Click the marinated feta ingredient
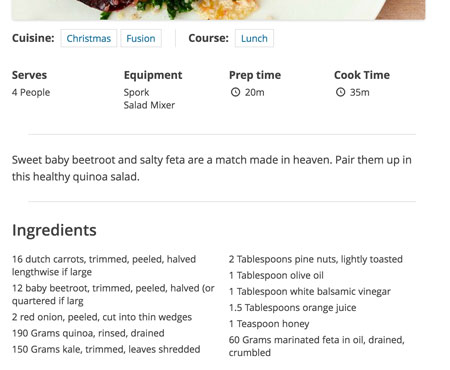Screen dimensions: 450x370 (317, 346)
